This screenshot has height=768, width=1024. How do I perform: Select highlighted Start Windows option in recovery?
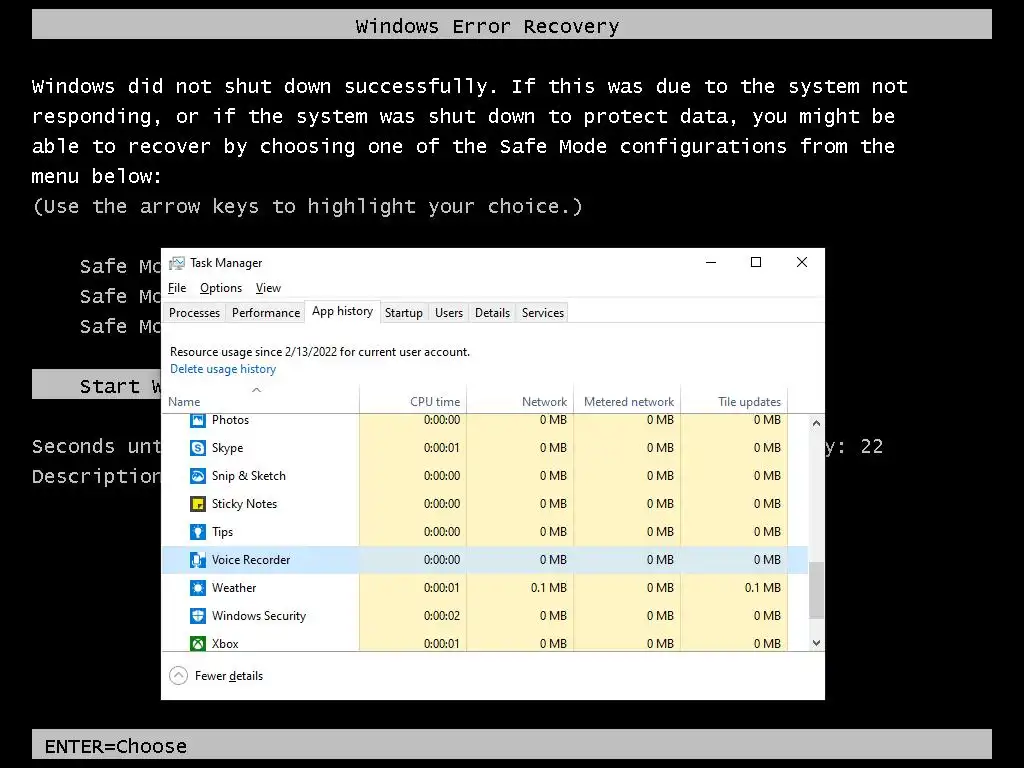click(97, 385)
